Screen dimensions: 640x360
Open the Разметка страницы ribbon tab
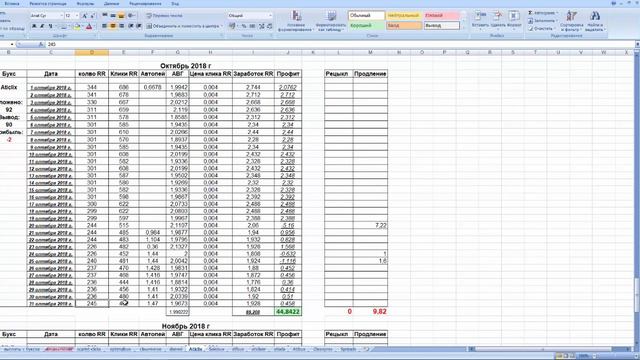[x=48, y=4]
